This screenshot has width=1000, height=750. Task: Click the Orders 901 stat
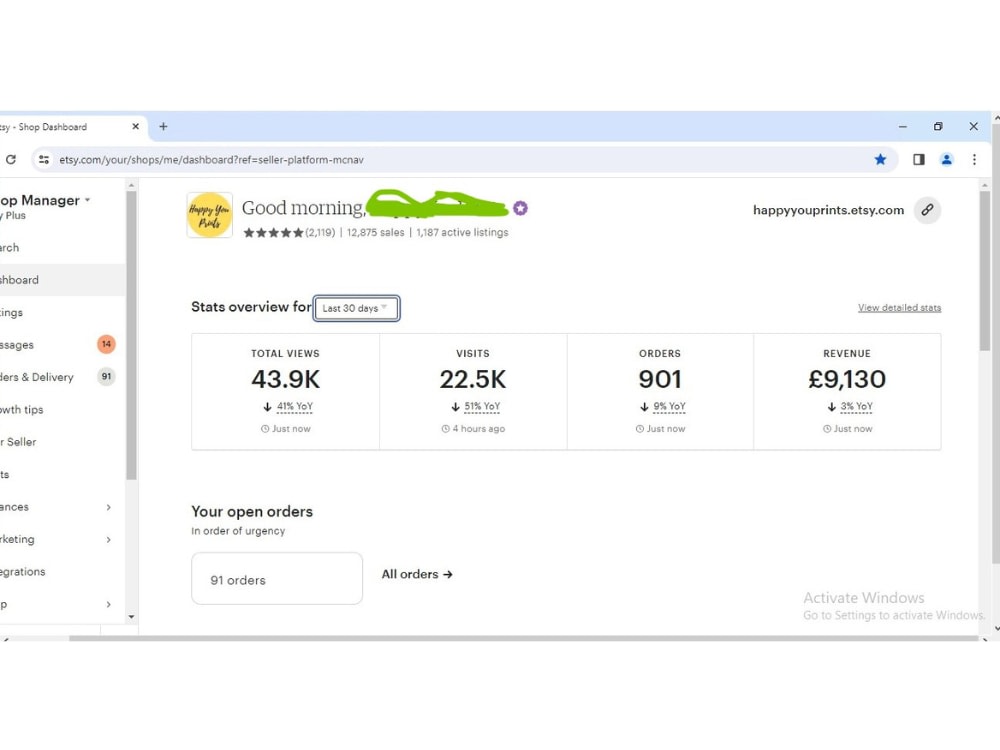click(x=660, y=379)
